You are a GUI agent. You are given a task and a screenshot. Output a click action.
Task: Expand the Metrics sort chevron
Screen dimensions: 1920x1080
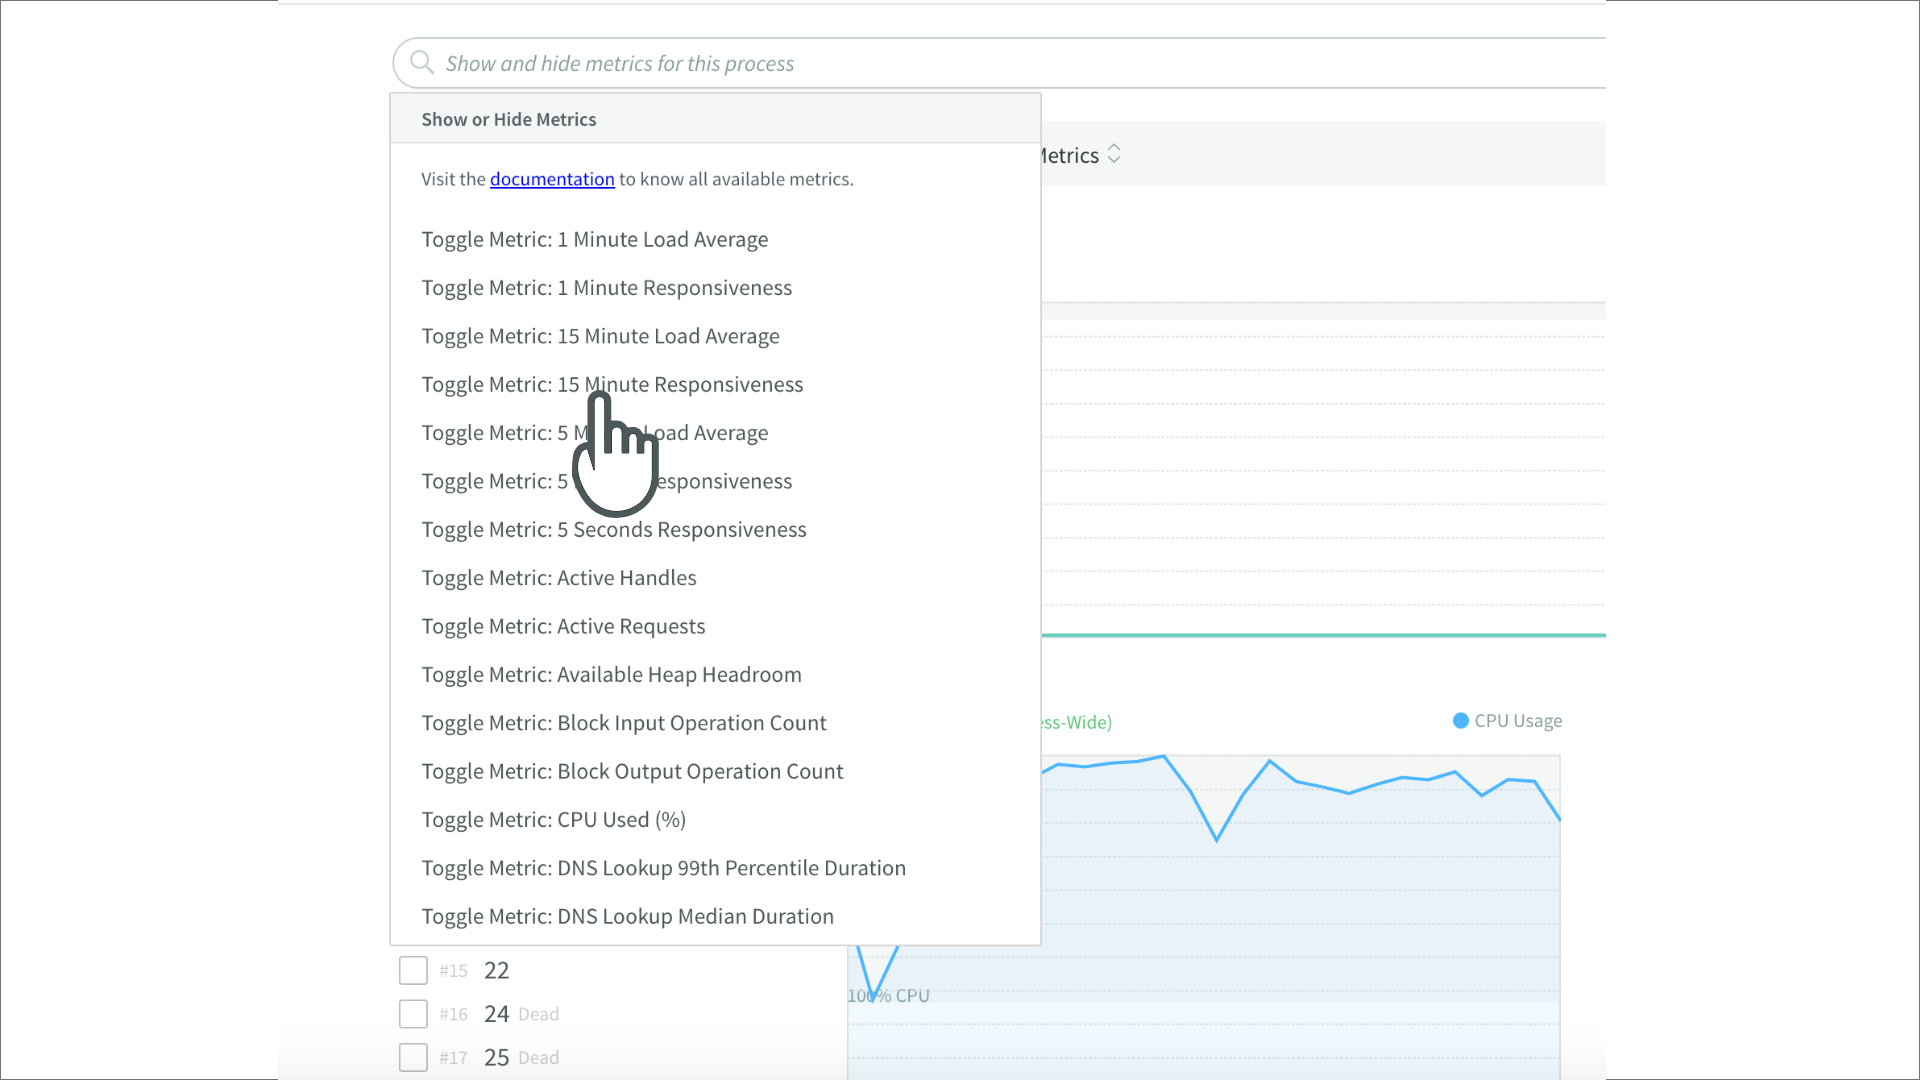[x=1114, y=155]
